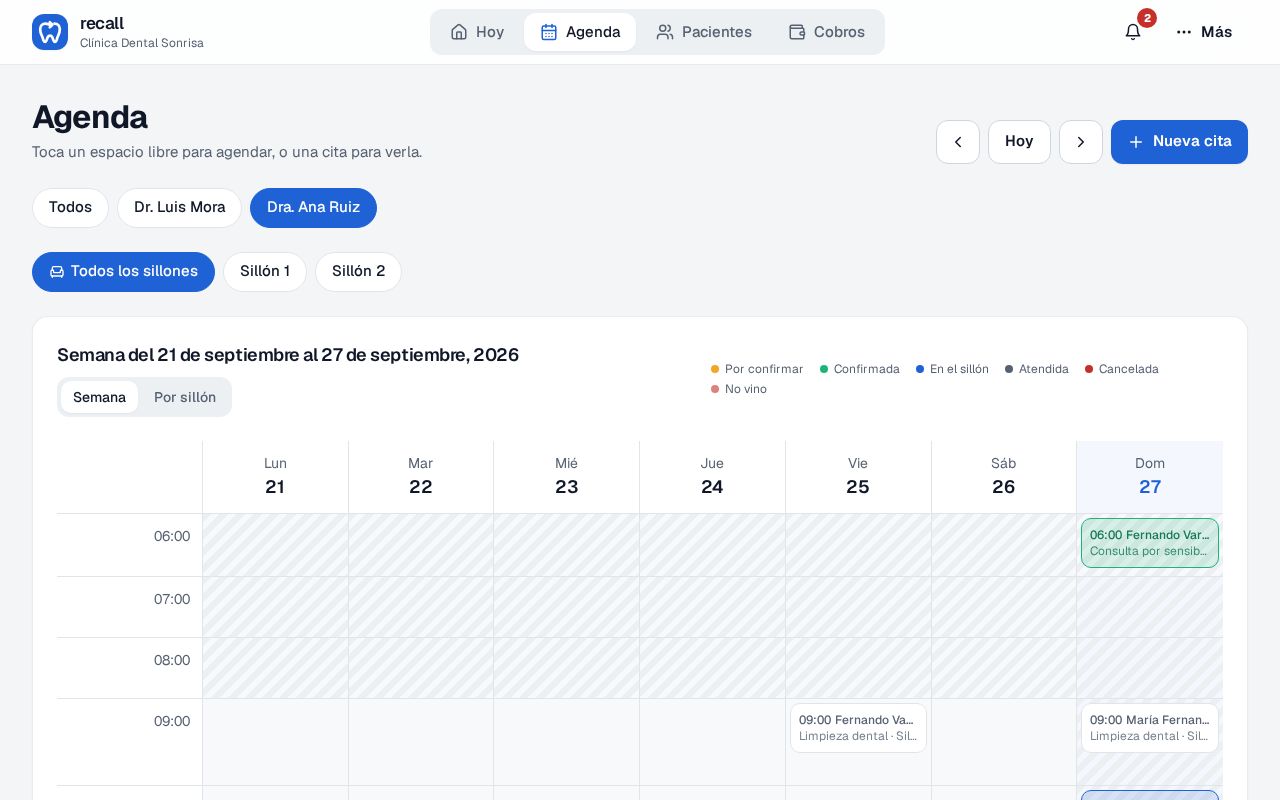1280x800 pixels.
Task: Click the Agenda page heading
Action: click(x=90, y=117)
